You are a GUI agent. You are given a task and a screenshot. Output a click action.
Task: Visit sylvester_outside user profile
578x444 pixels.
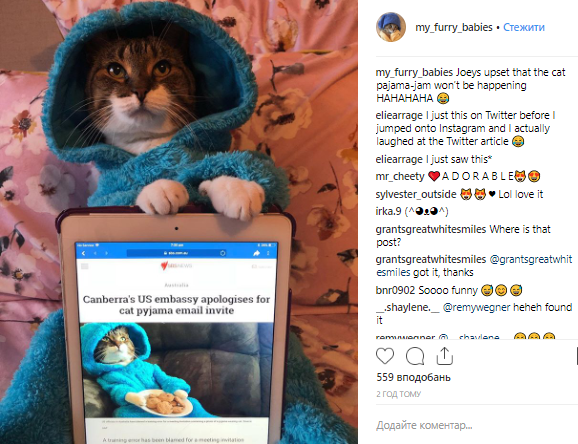[x=416, y=194]
